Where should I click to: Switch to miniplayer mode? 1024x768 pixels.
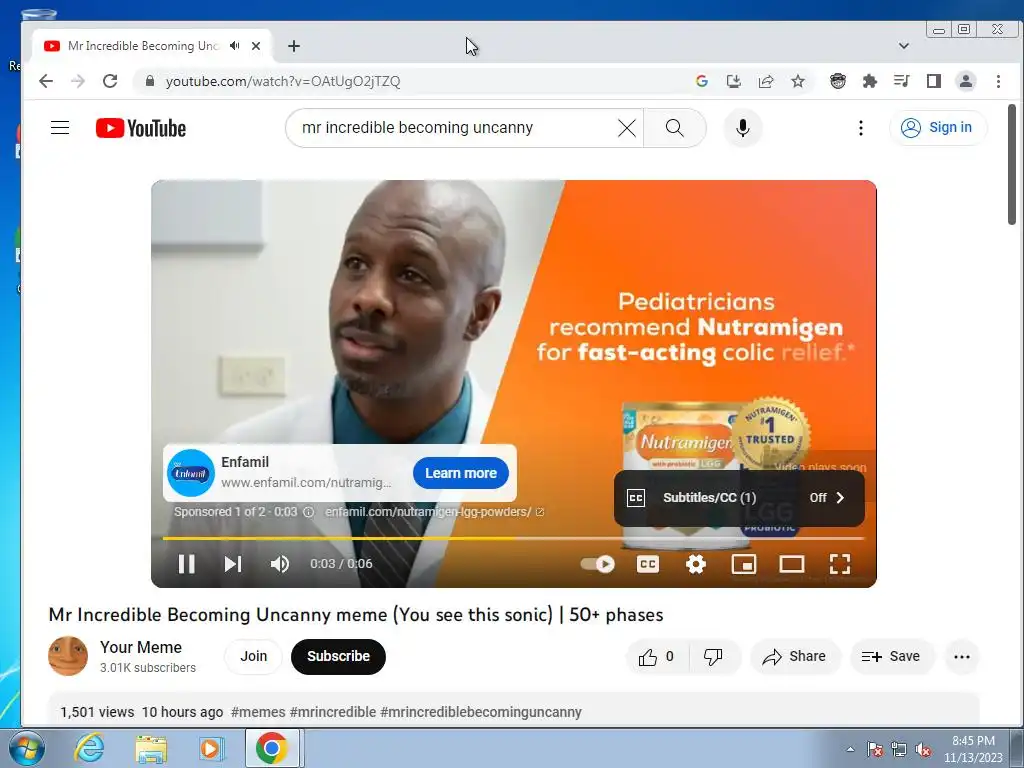point(744,564)
